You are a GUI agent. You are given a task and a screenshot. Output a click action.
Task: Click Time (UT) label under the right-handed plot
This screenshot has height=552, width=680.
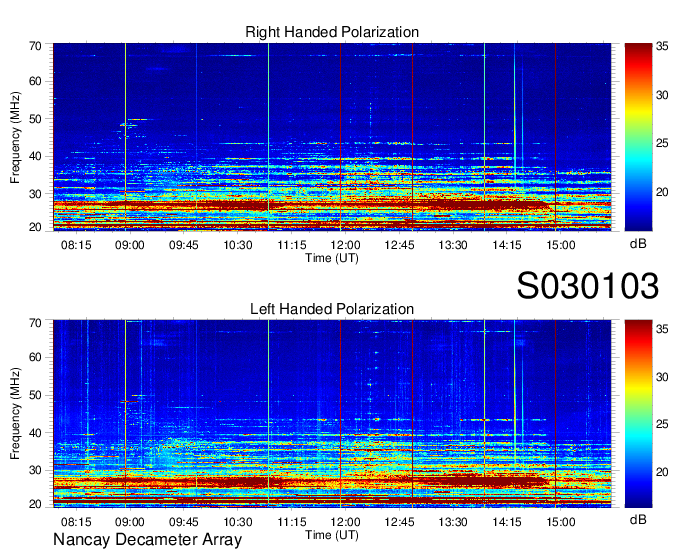pos(332,258)
